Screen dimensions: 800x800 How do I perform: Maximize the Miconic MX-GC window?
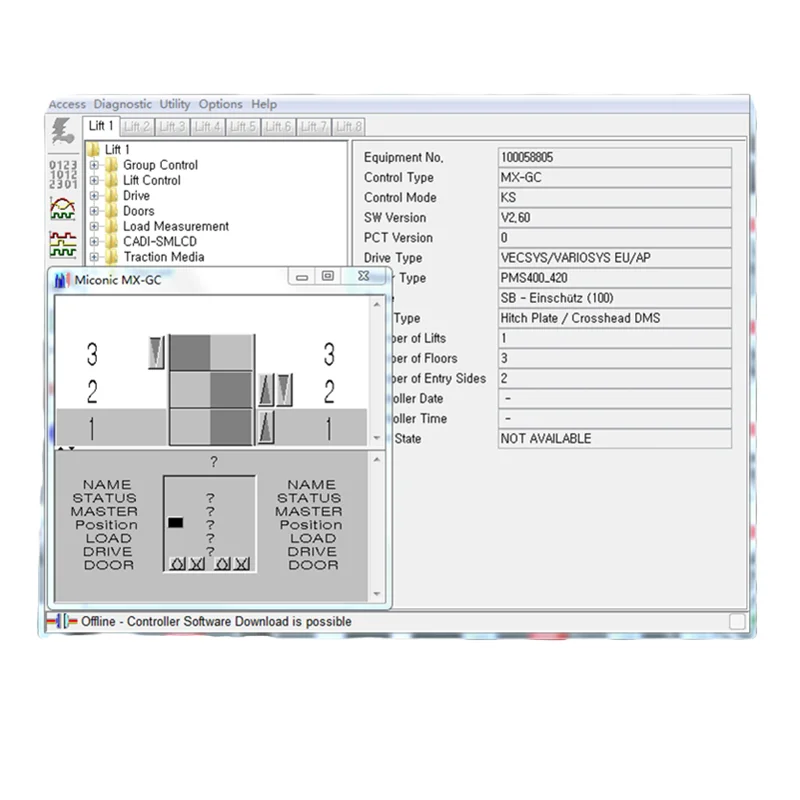[328, 276]
